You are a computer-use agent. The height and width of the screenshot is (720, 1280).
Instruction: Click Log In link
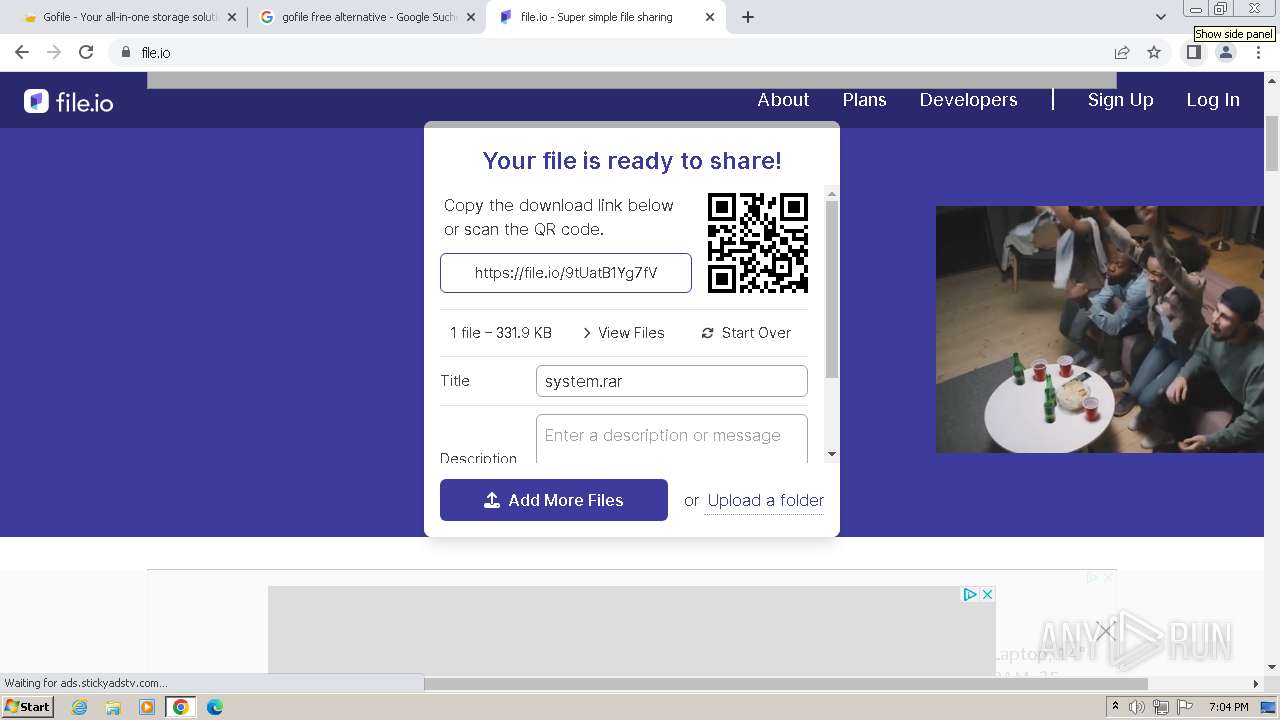pos(1213,100)
